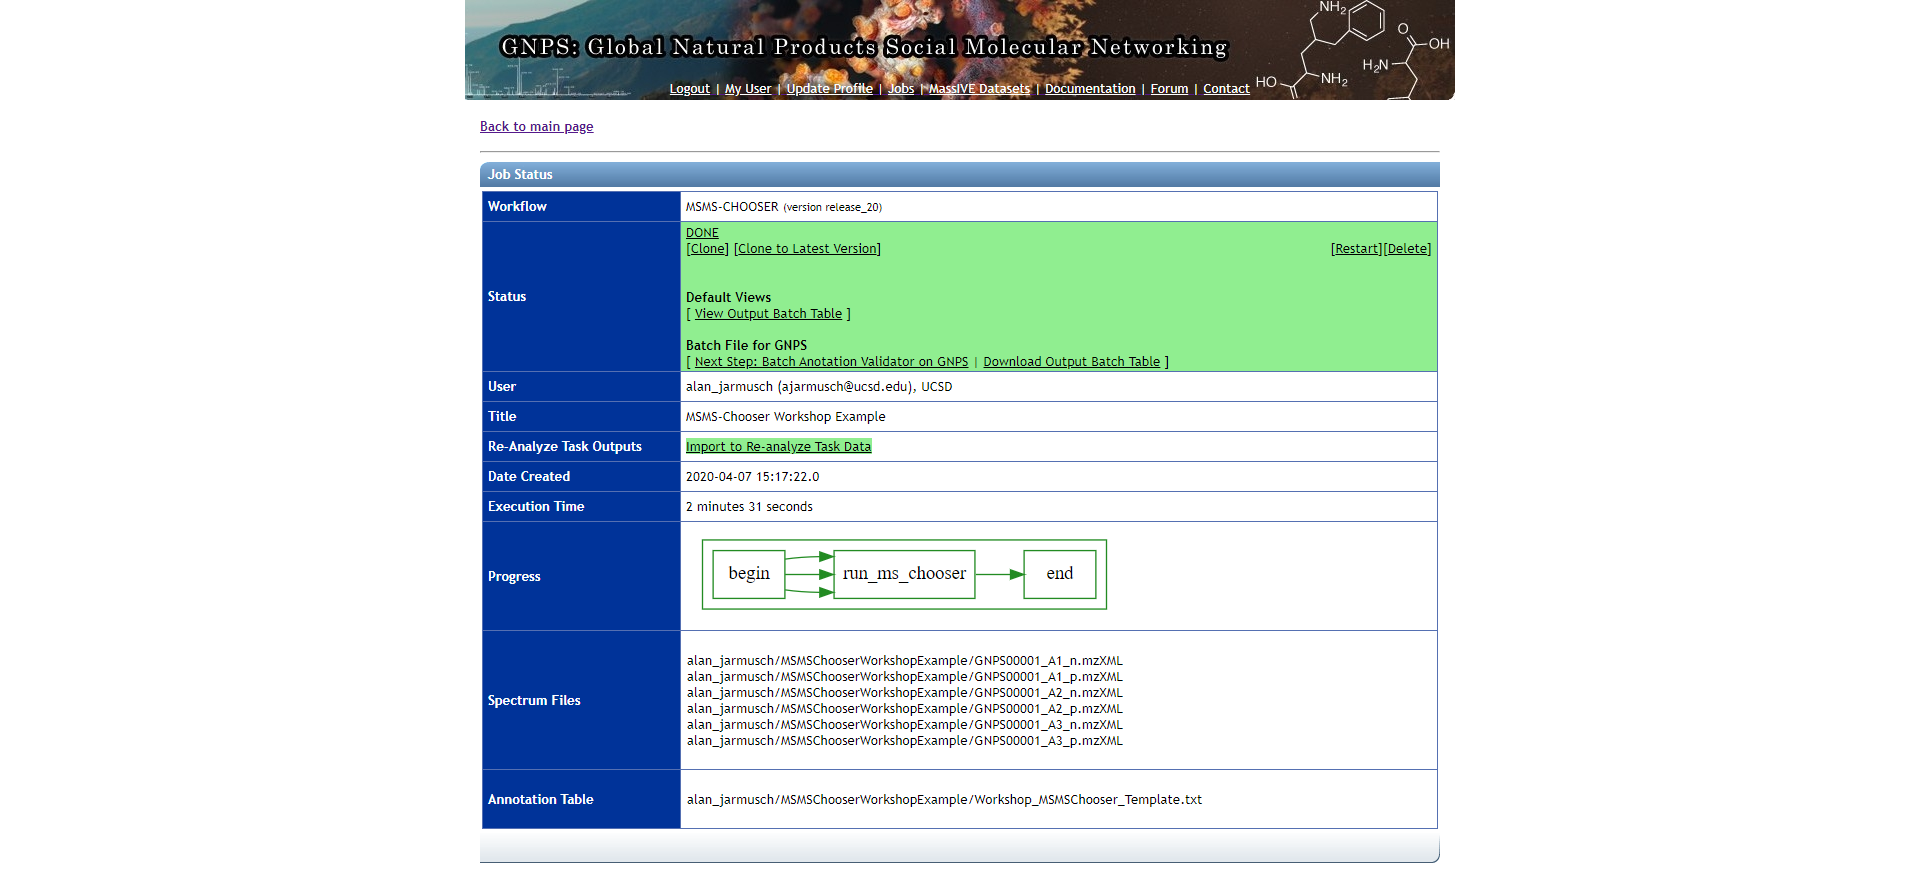
Task: Click the Default Views heading
Action: coord(728,298)
